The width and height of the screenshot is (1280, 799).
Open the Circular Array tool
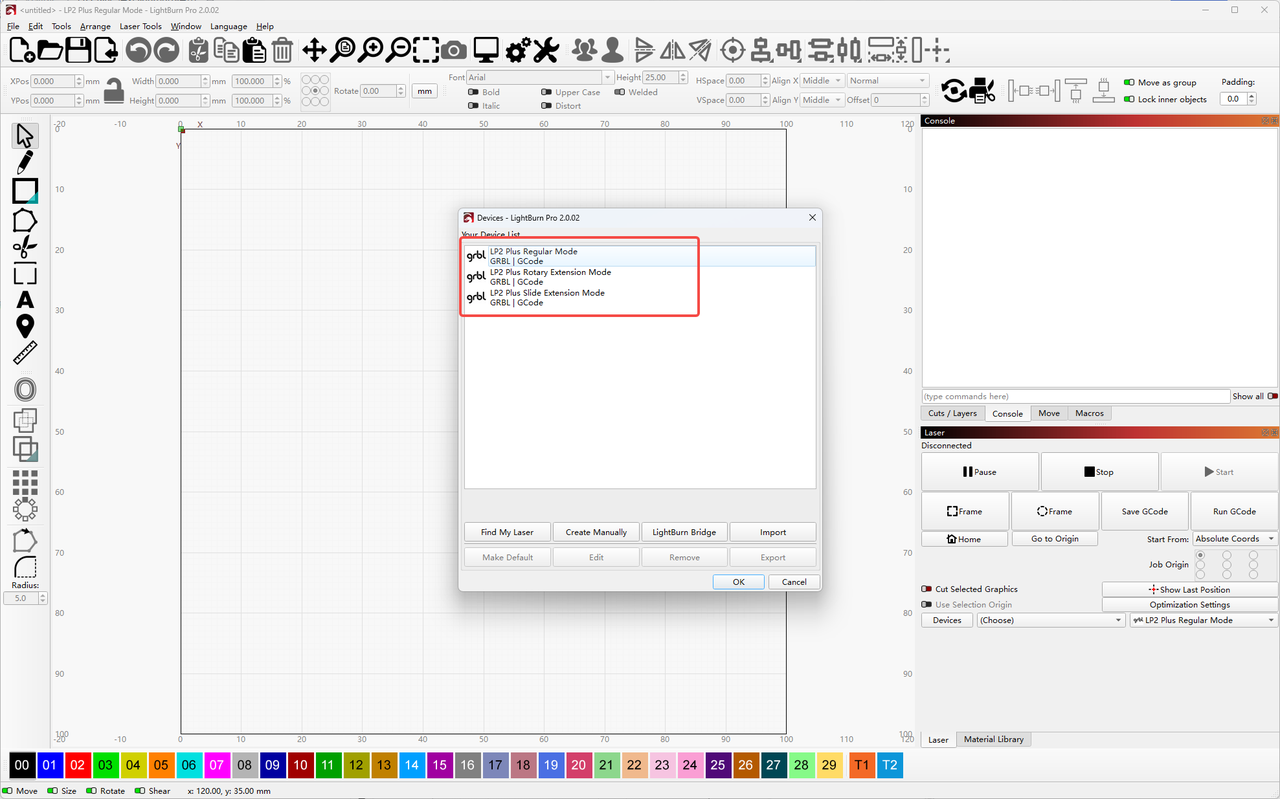point(25,509)
